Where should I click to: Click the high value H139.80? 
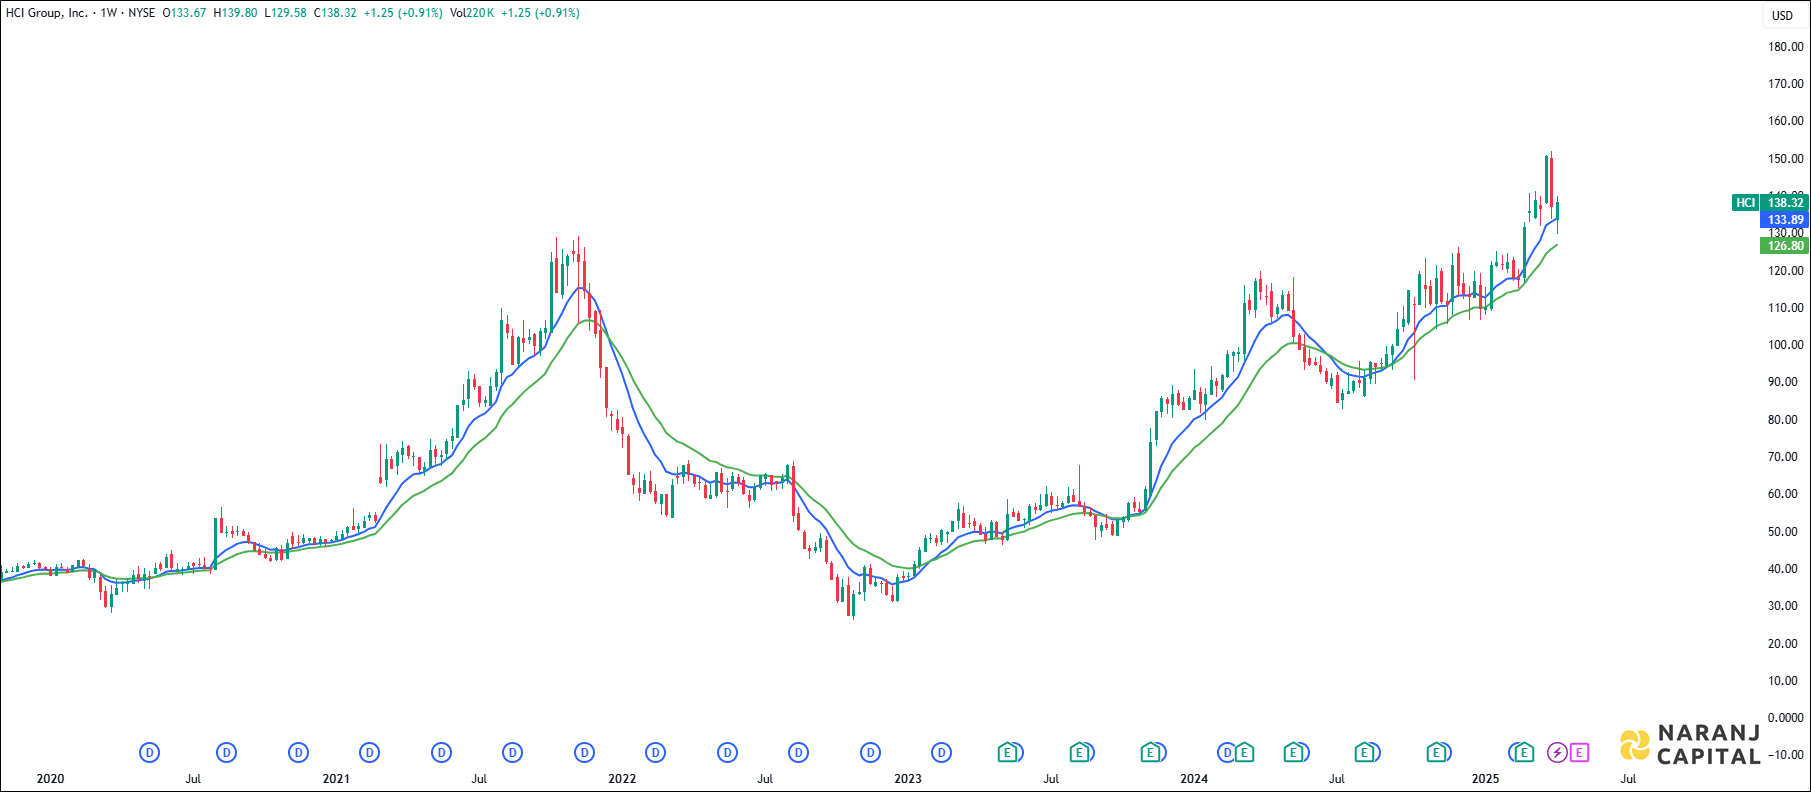[x=235, y=13]
